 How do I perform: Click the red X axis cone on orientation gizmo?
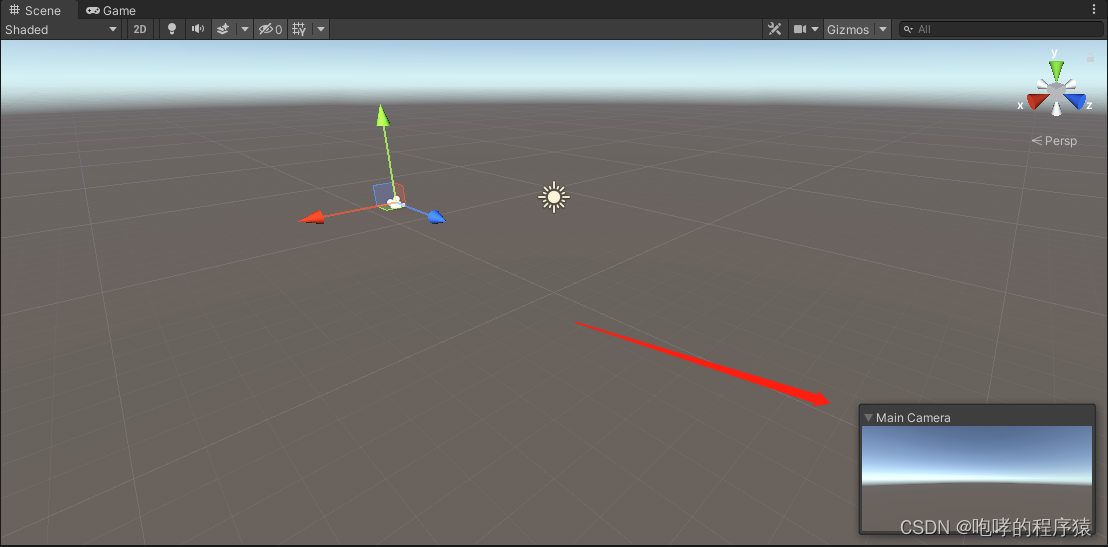click(1037, 102)
